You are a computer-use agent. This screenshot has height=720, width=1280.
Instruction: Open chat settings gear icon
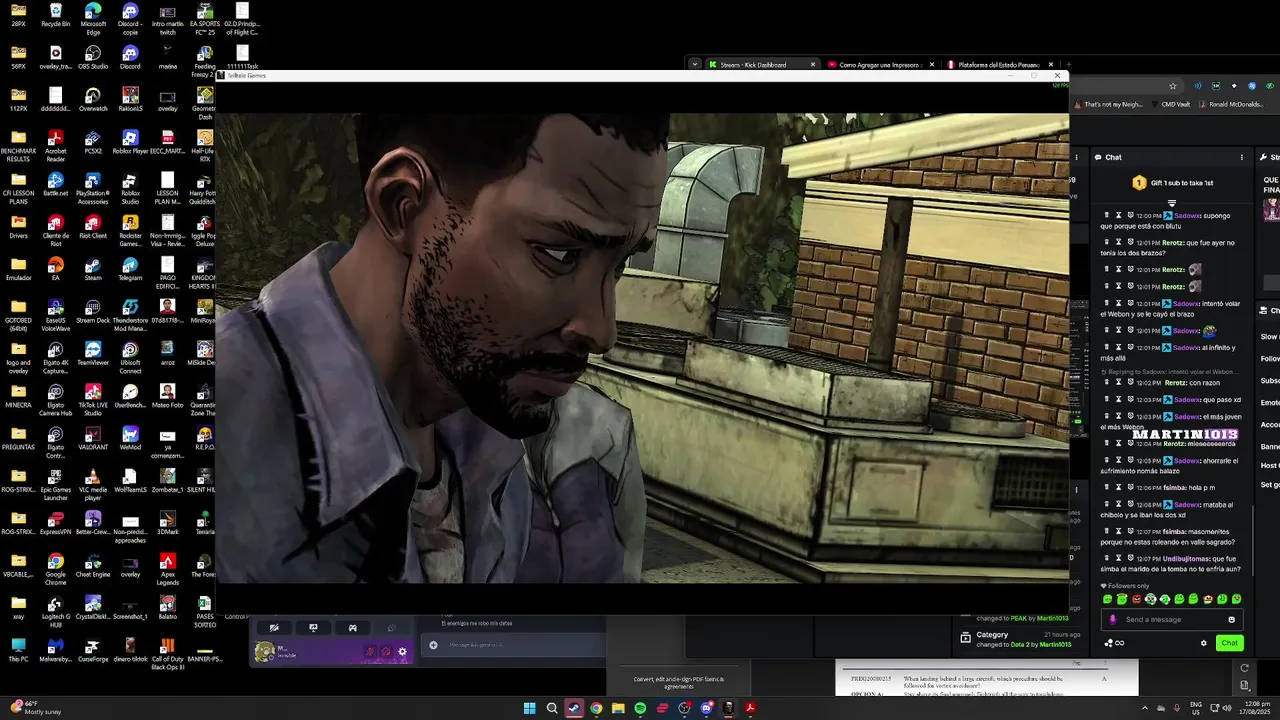point(1204,643)
